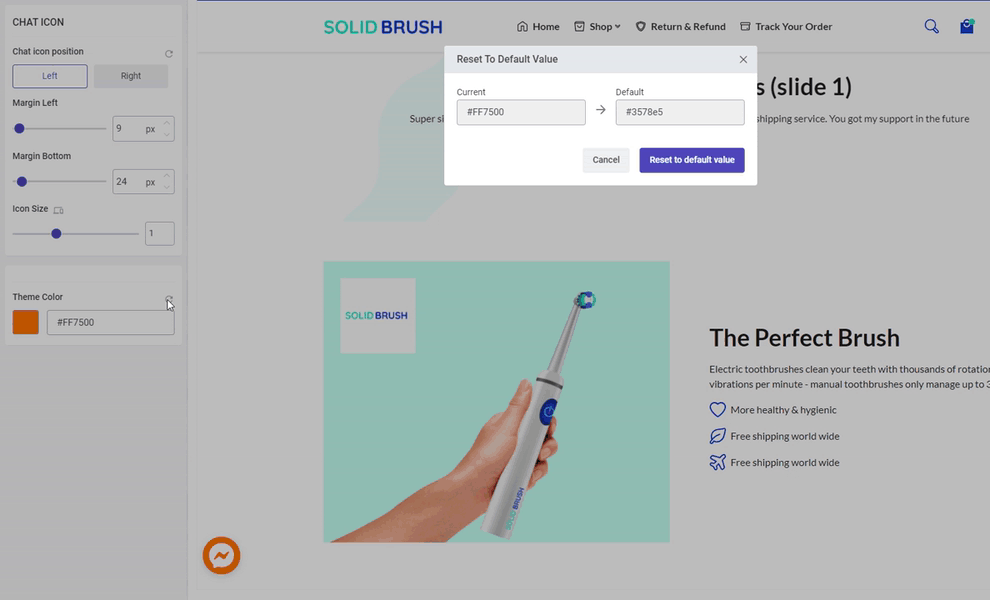Select Right chat icon position
The width and height of the screenshot is (990, 600).
point(131,76)
